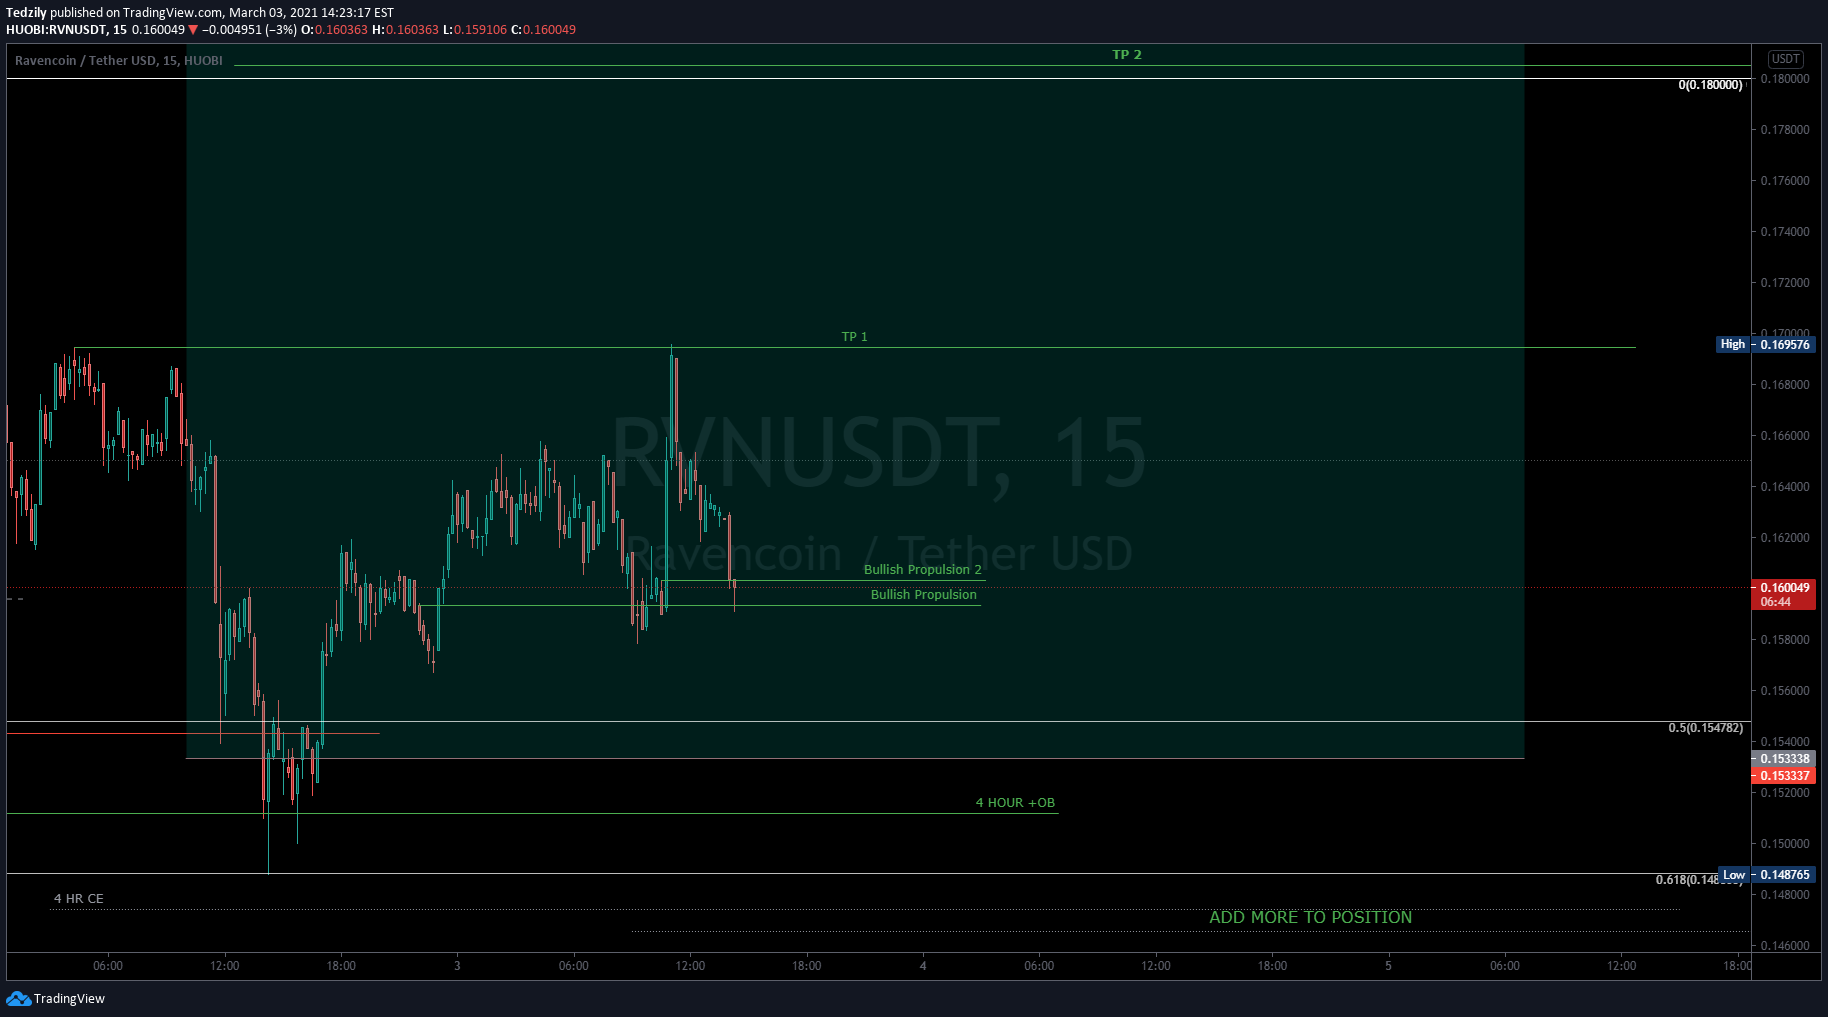
Task: Click the 'Tedzily' author name in header
Action: tap(26, 13)
